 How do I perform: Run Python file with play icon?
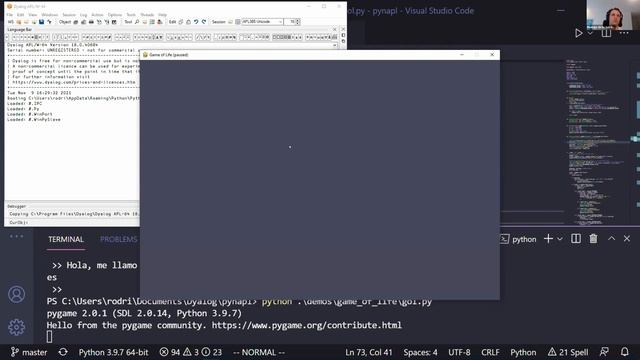tap(578, 33)
